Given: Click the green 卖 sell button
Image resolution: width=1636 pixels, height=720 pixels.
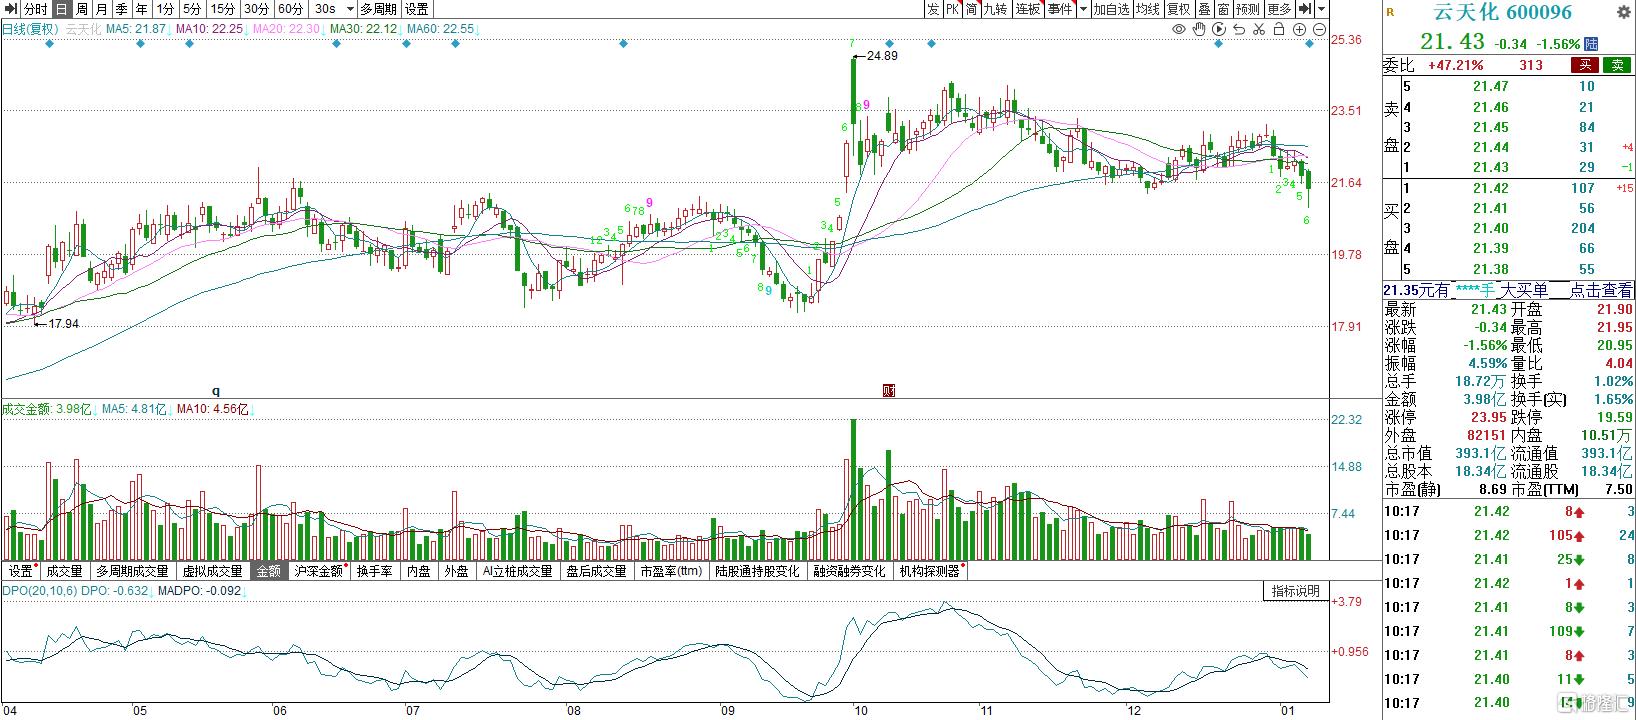Looking at the screenshot, I should tap(1617, 65).
